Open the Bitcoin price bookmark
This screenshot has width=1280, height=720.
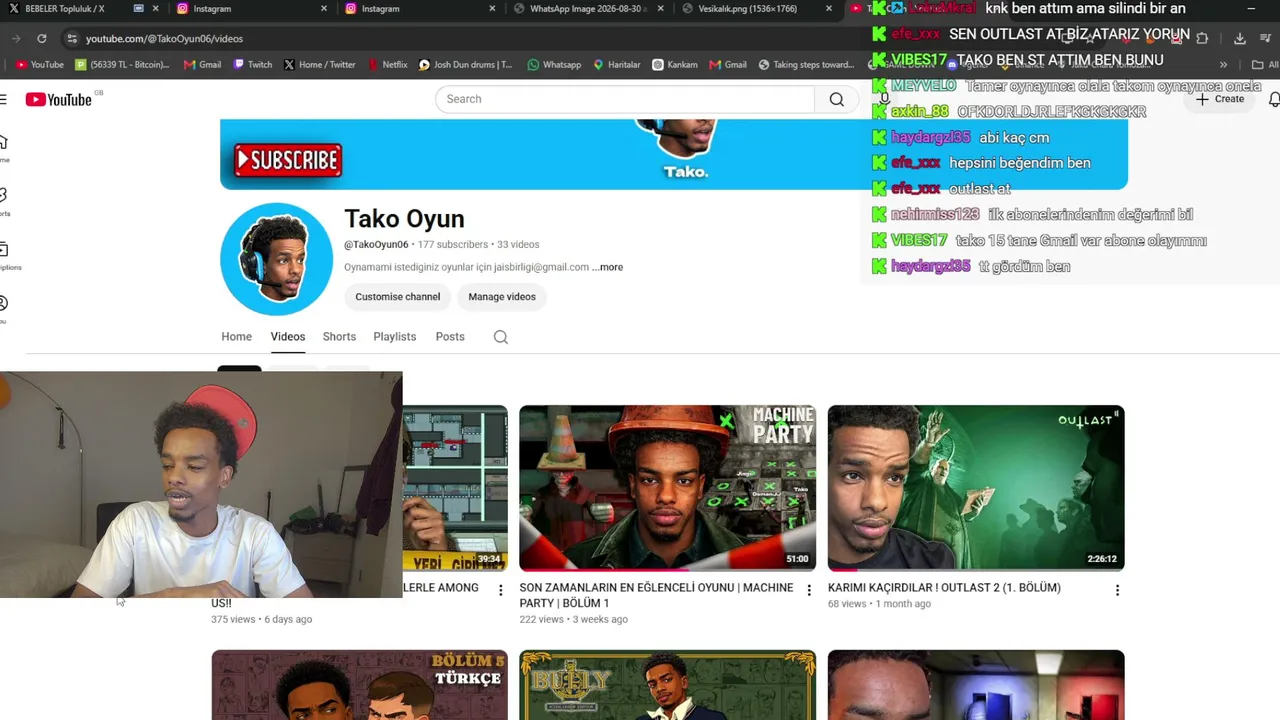click(x=123, y=65)
